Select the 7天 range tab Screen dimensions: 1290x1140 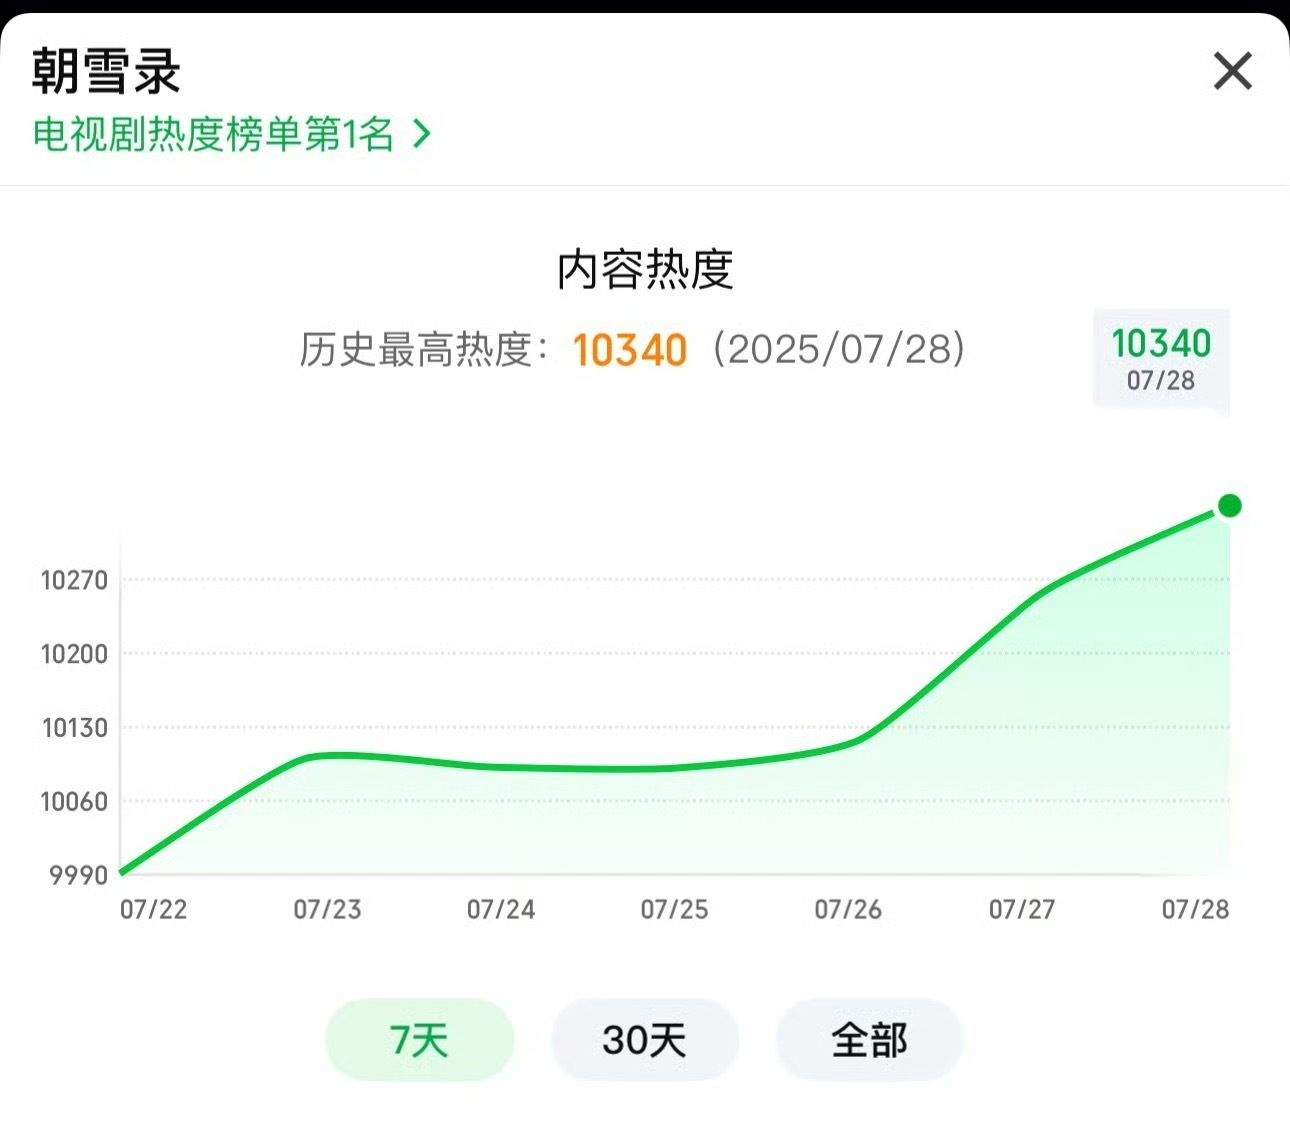[419, 1040]
